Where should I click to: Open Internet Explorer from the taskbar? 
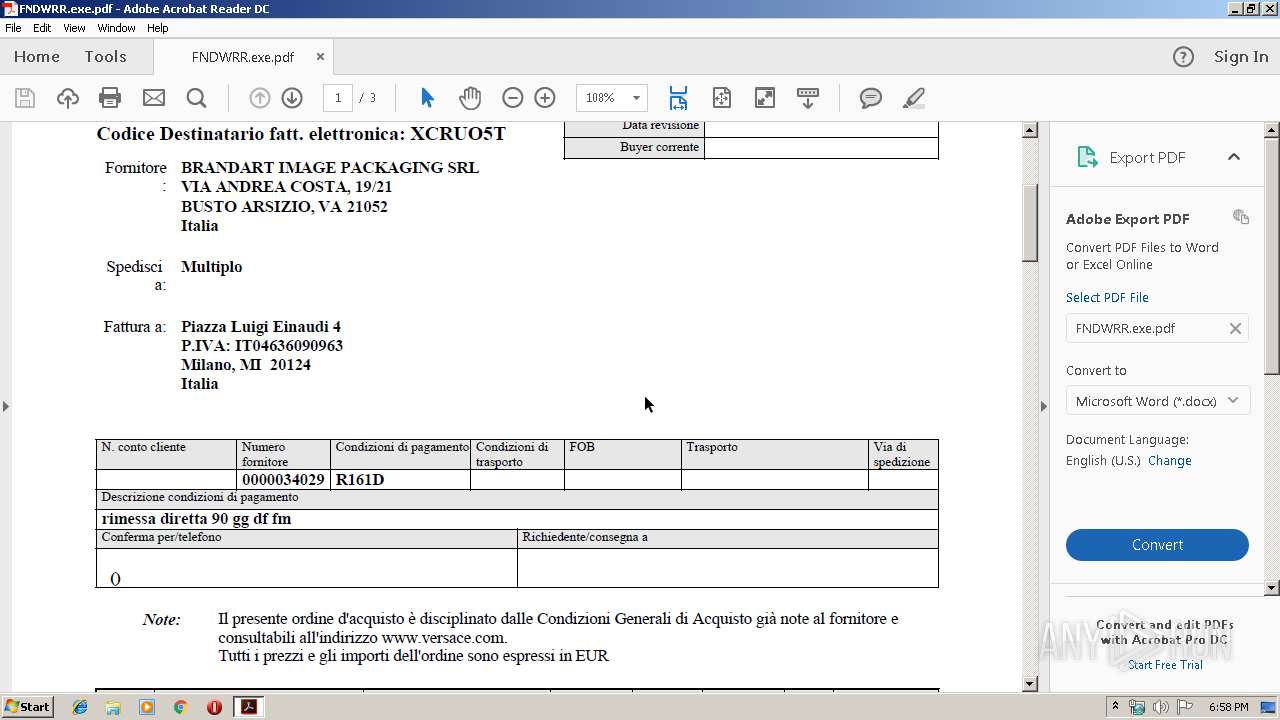[80, 707]
